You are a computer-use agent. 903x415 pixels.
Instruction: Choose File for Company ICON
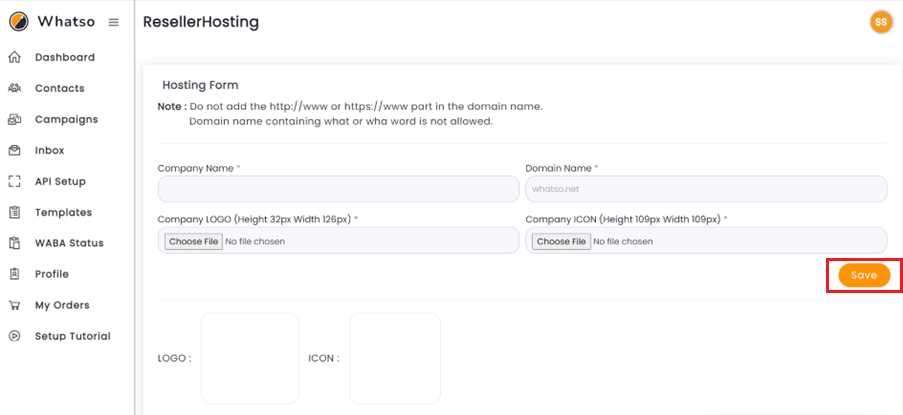coord(561,241)
